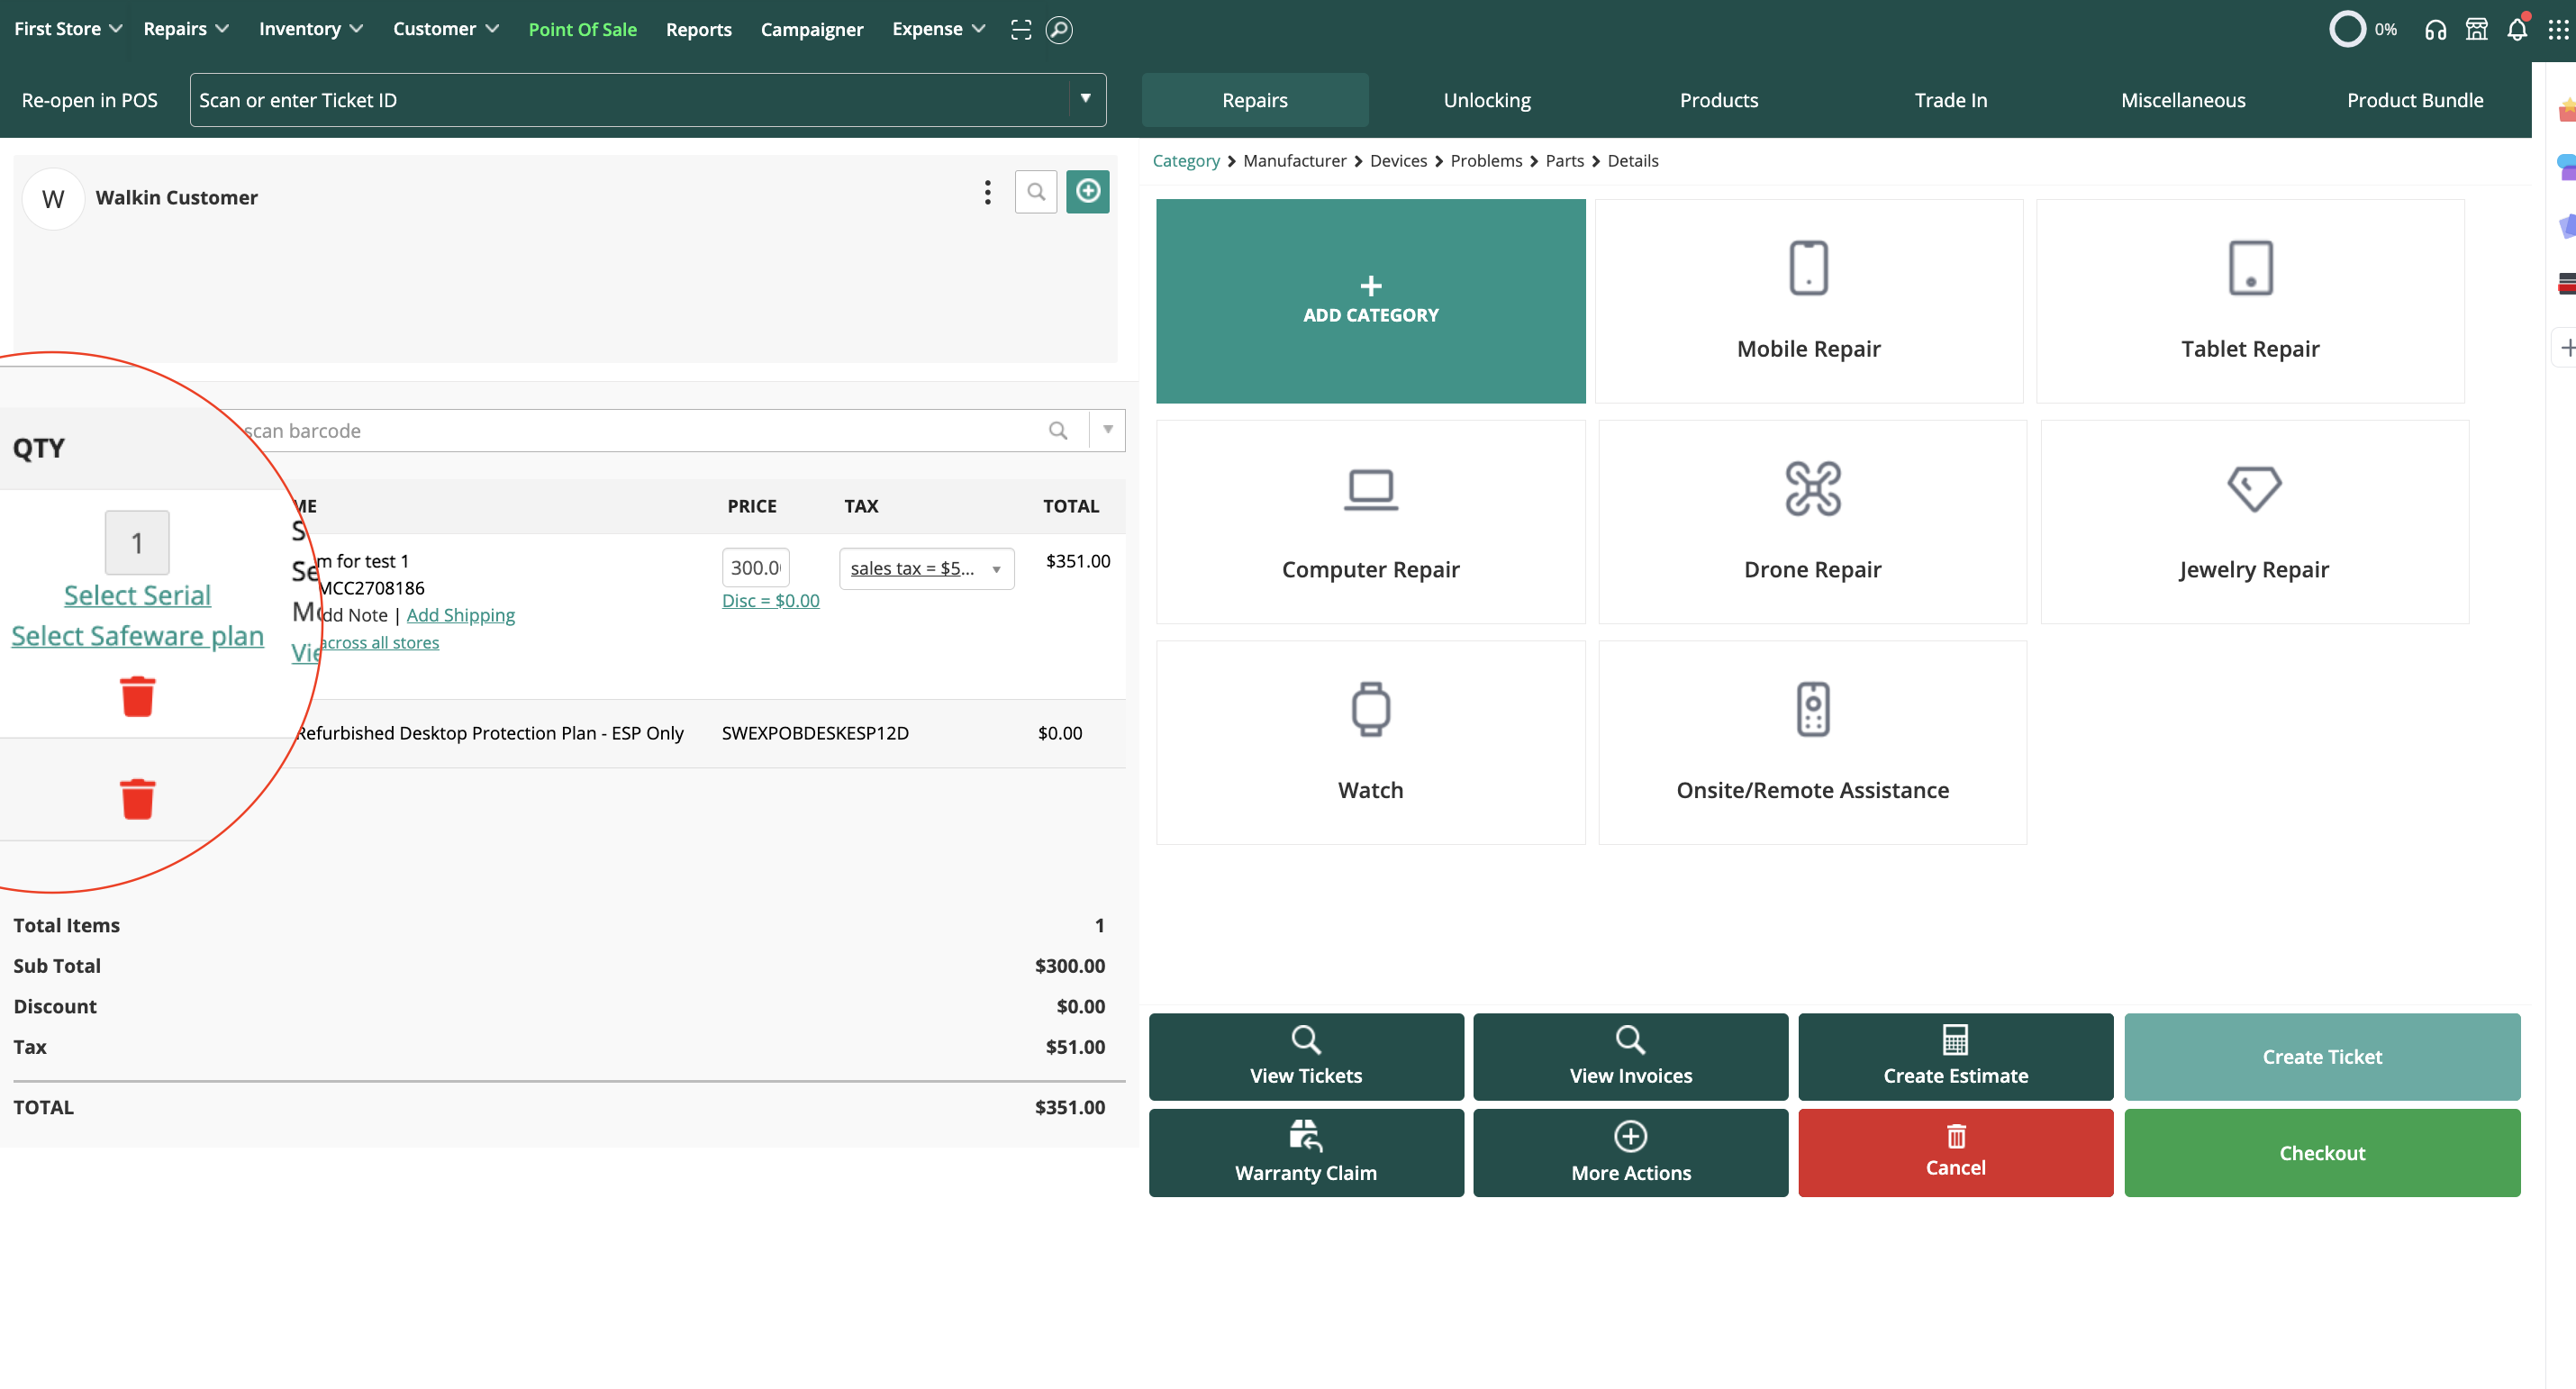Open Walkin Customer three-dot options menu

tap(987, 192)
